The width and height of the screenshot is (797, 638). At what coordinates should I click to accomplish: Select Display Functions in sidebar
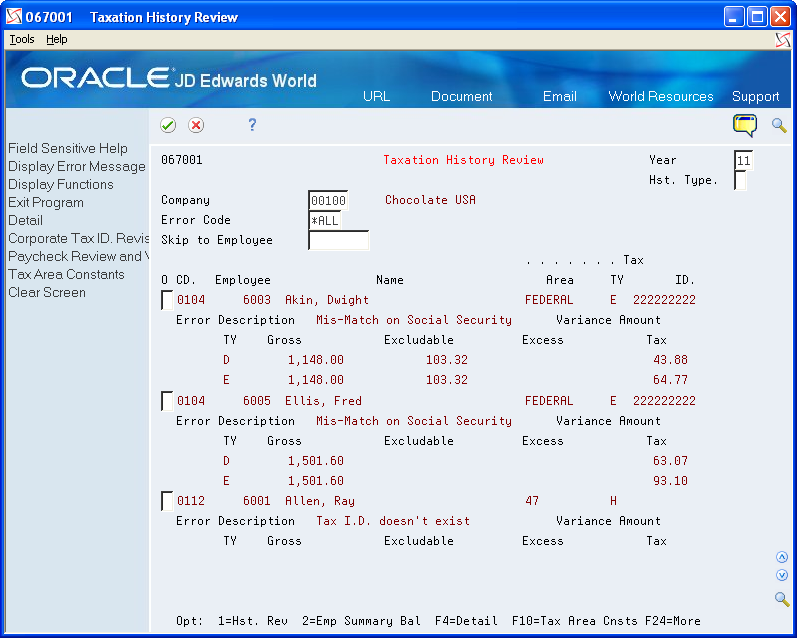point(60,184)
